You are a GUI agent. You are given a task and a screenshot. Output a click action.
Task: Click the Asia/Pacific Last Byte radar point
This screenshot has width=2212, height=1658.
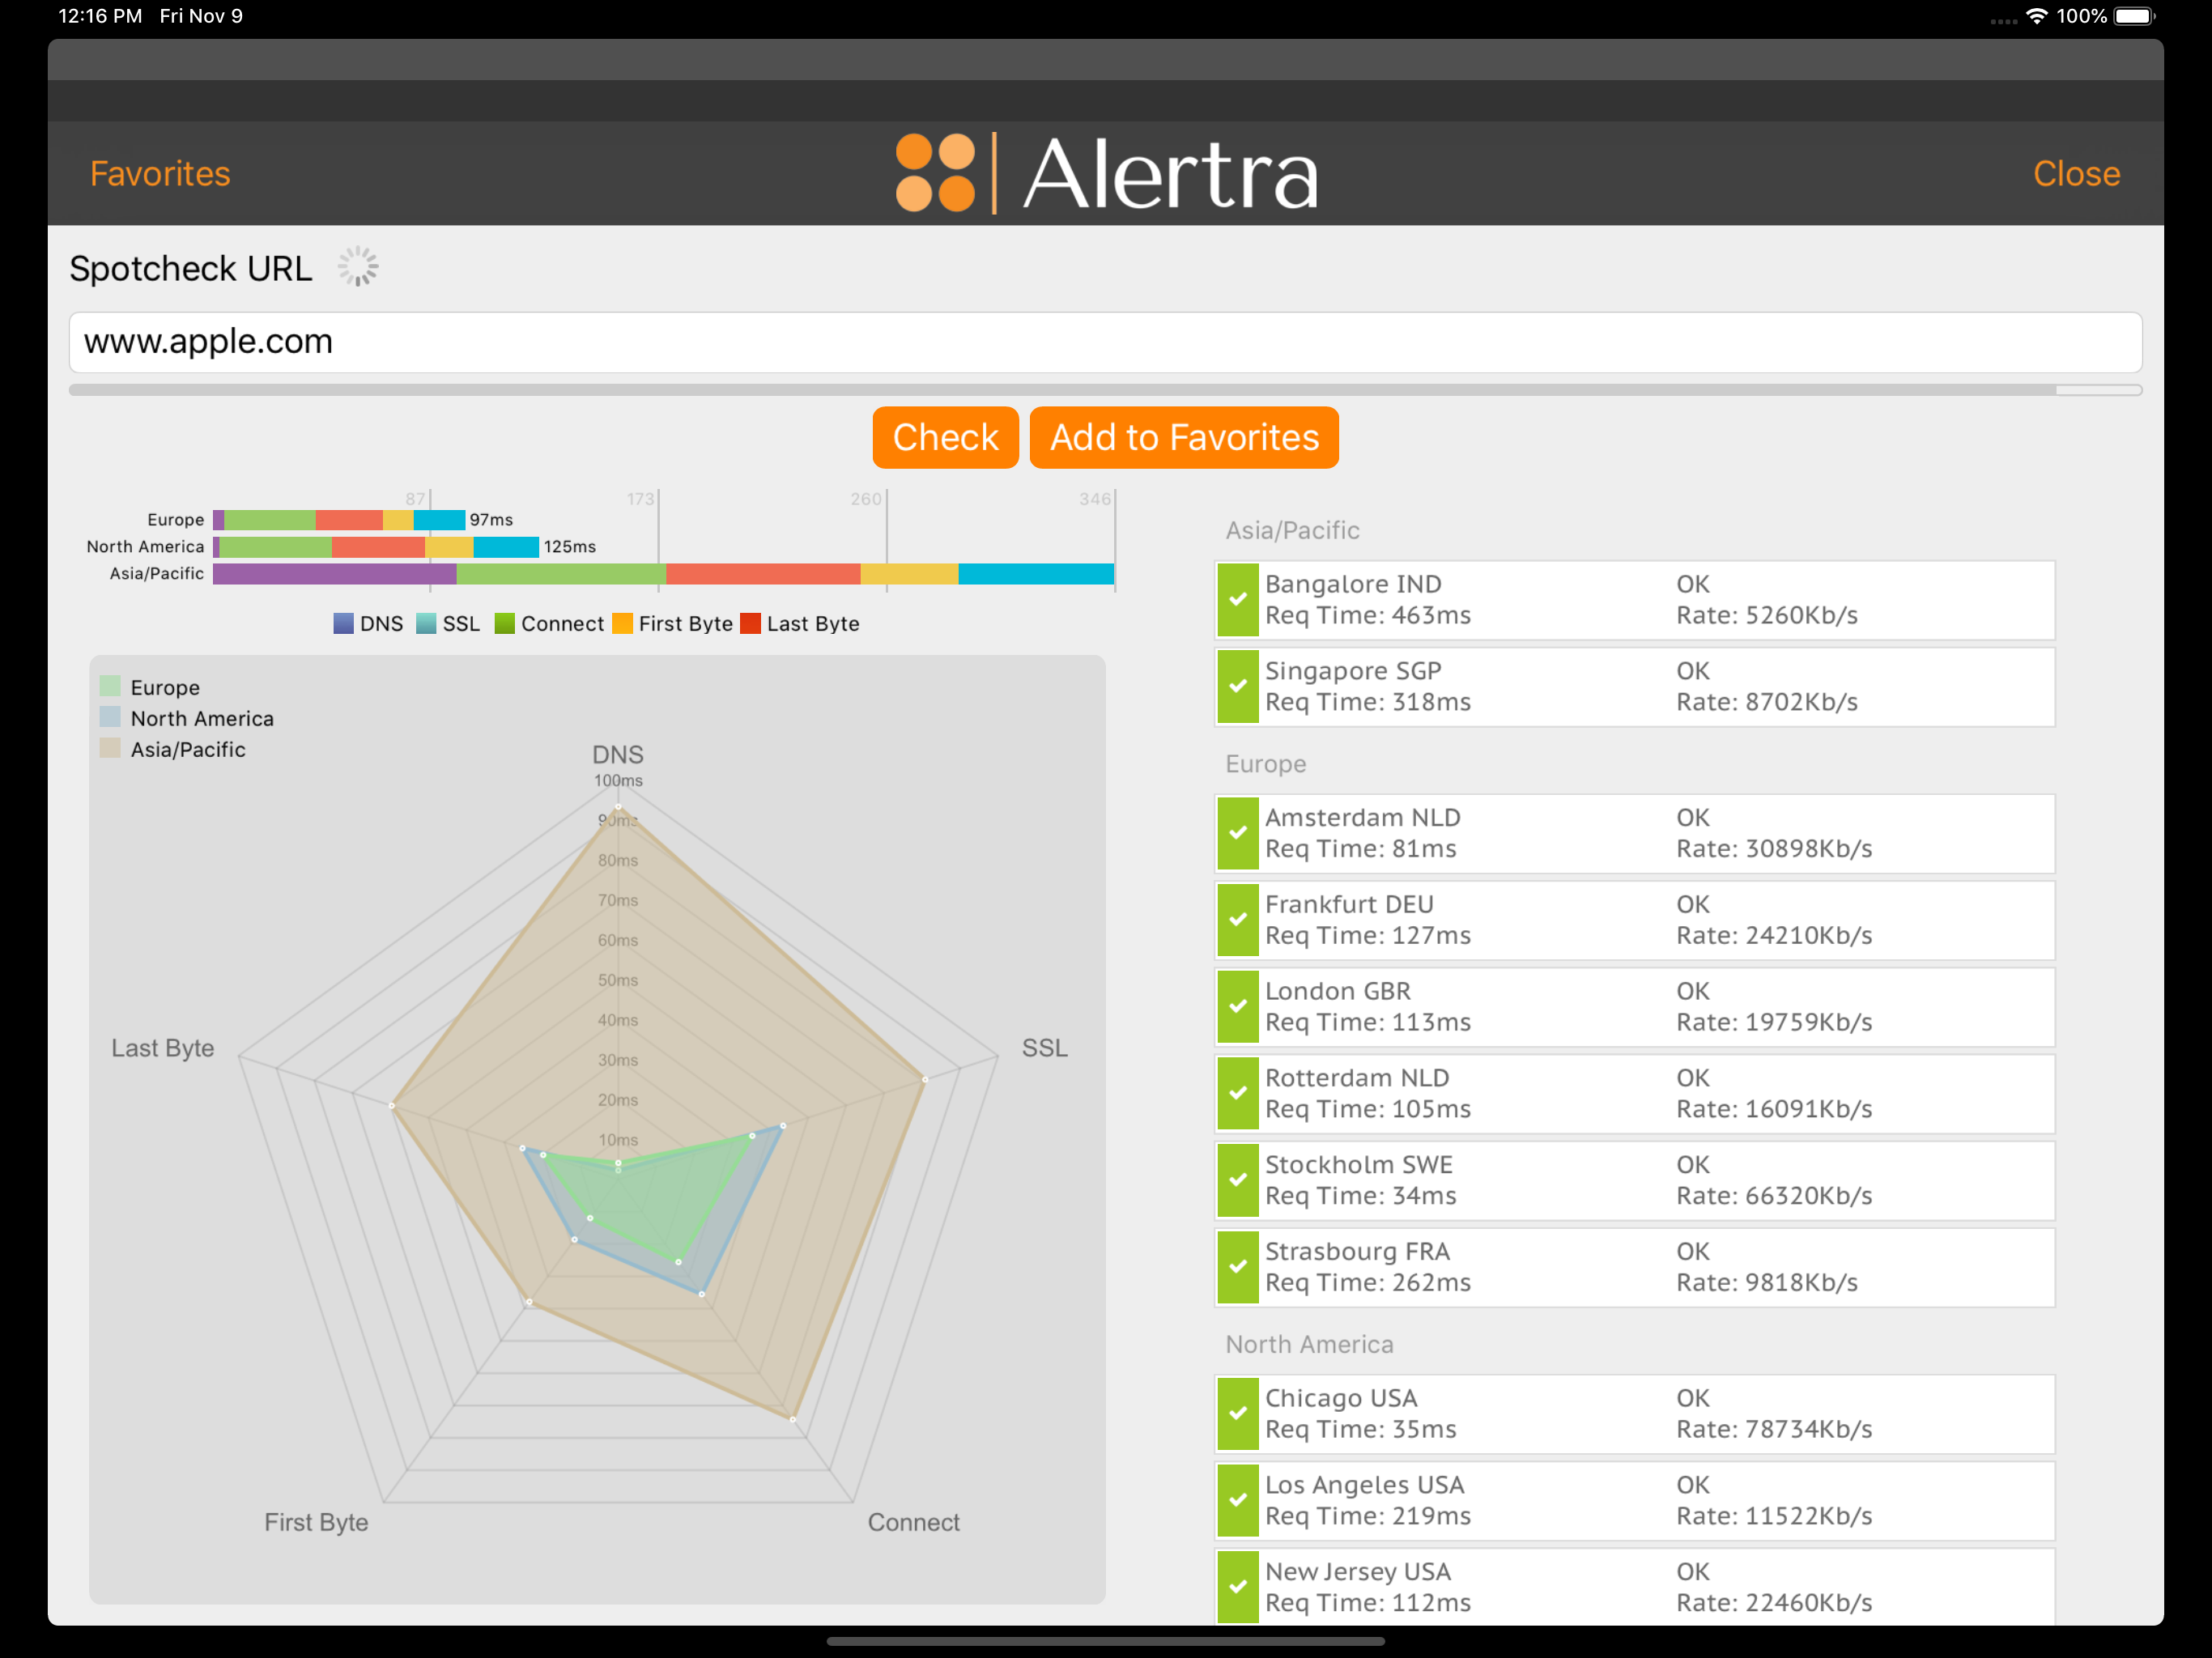[x=392, y=1106]
